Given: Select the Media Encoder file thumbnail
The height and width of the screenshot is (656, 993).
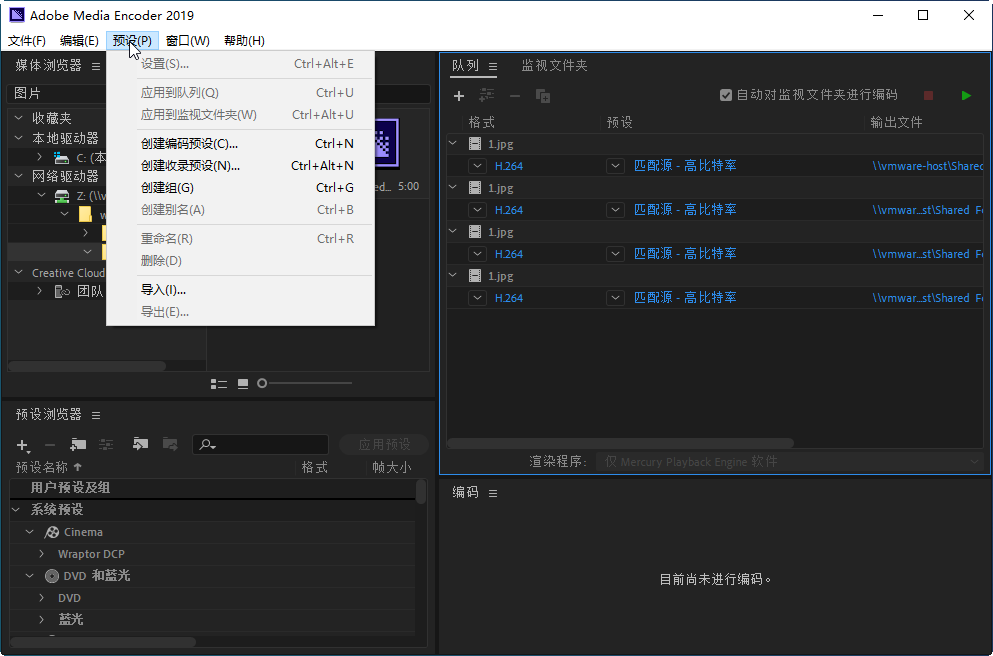Looking at the screenshot, I should 387,143.
